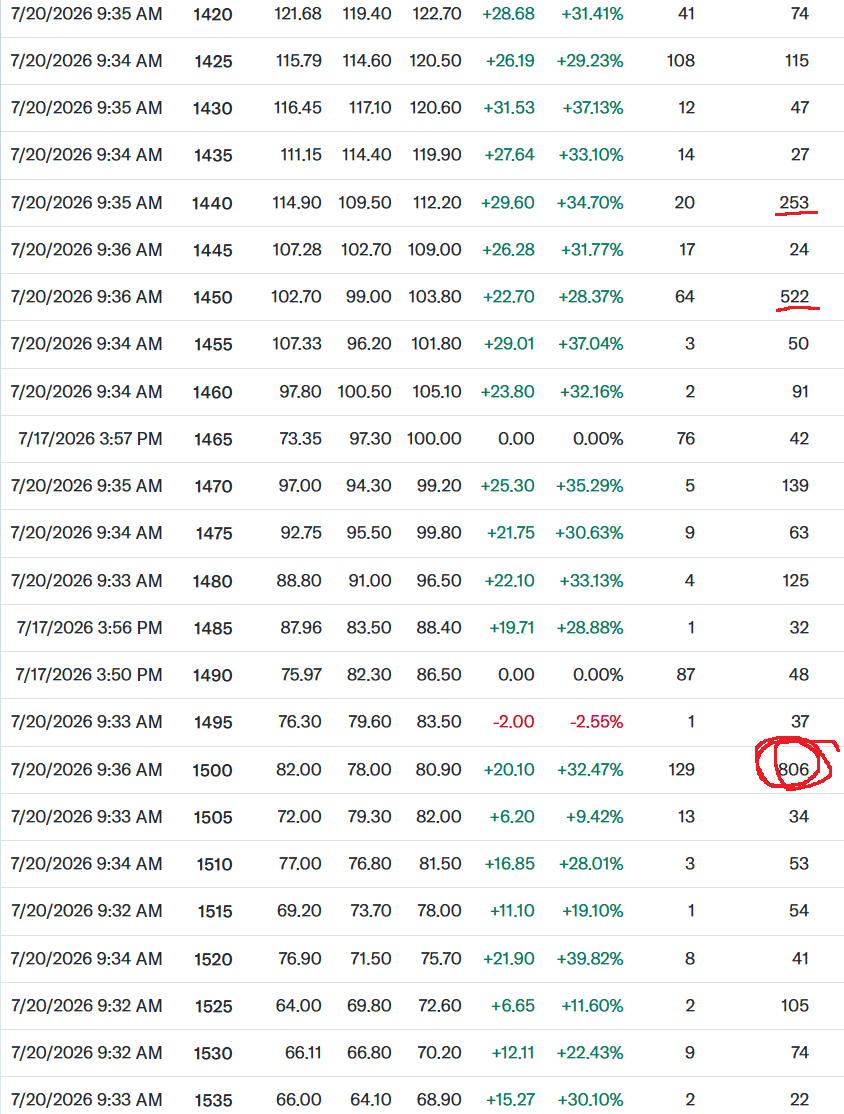This screenshot has width=844, height=1114.
Task: Select open interest 139 on strike 1470
Action: [x=795, y=486]
